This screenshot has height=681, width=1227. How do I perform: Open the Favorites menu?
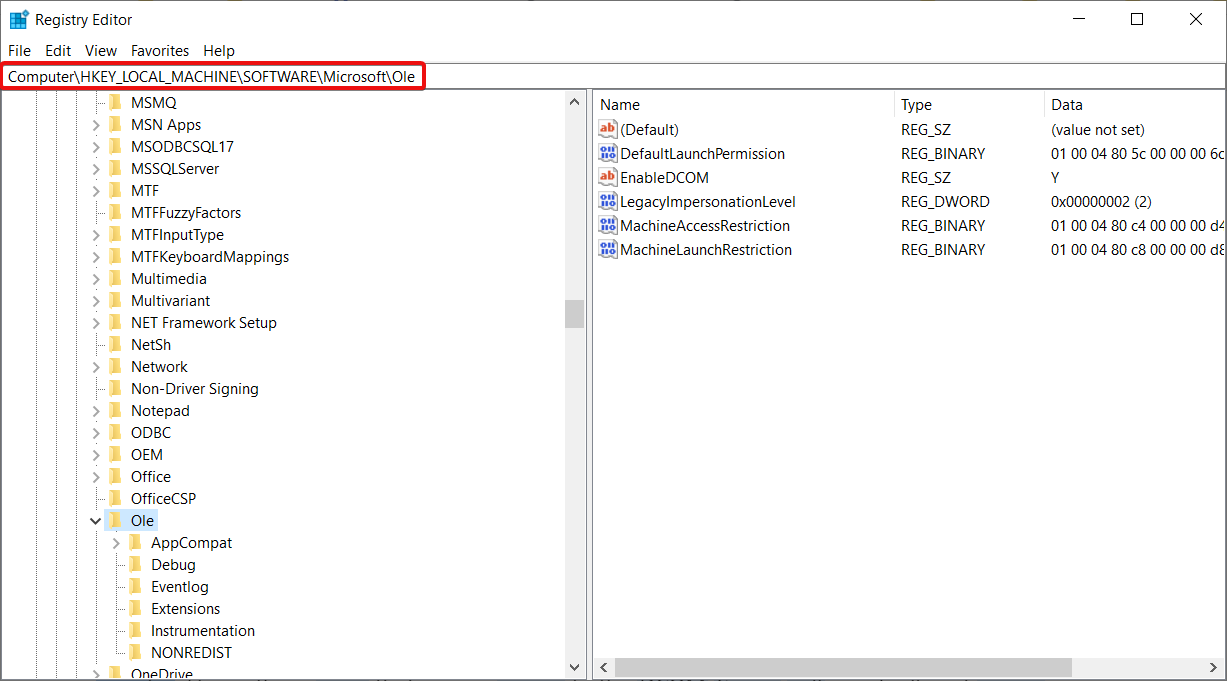[160, 50]
